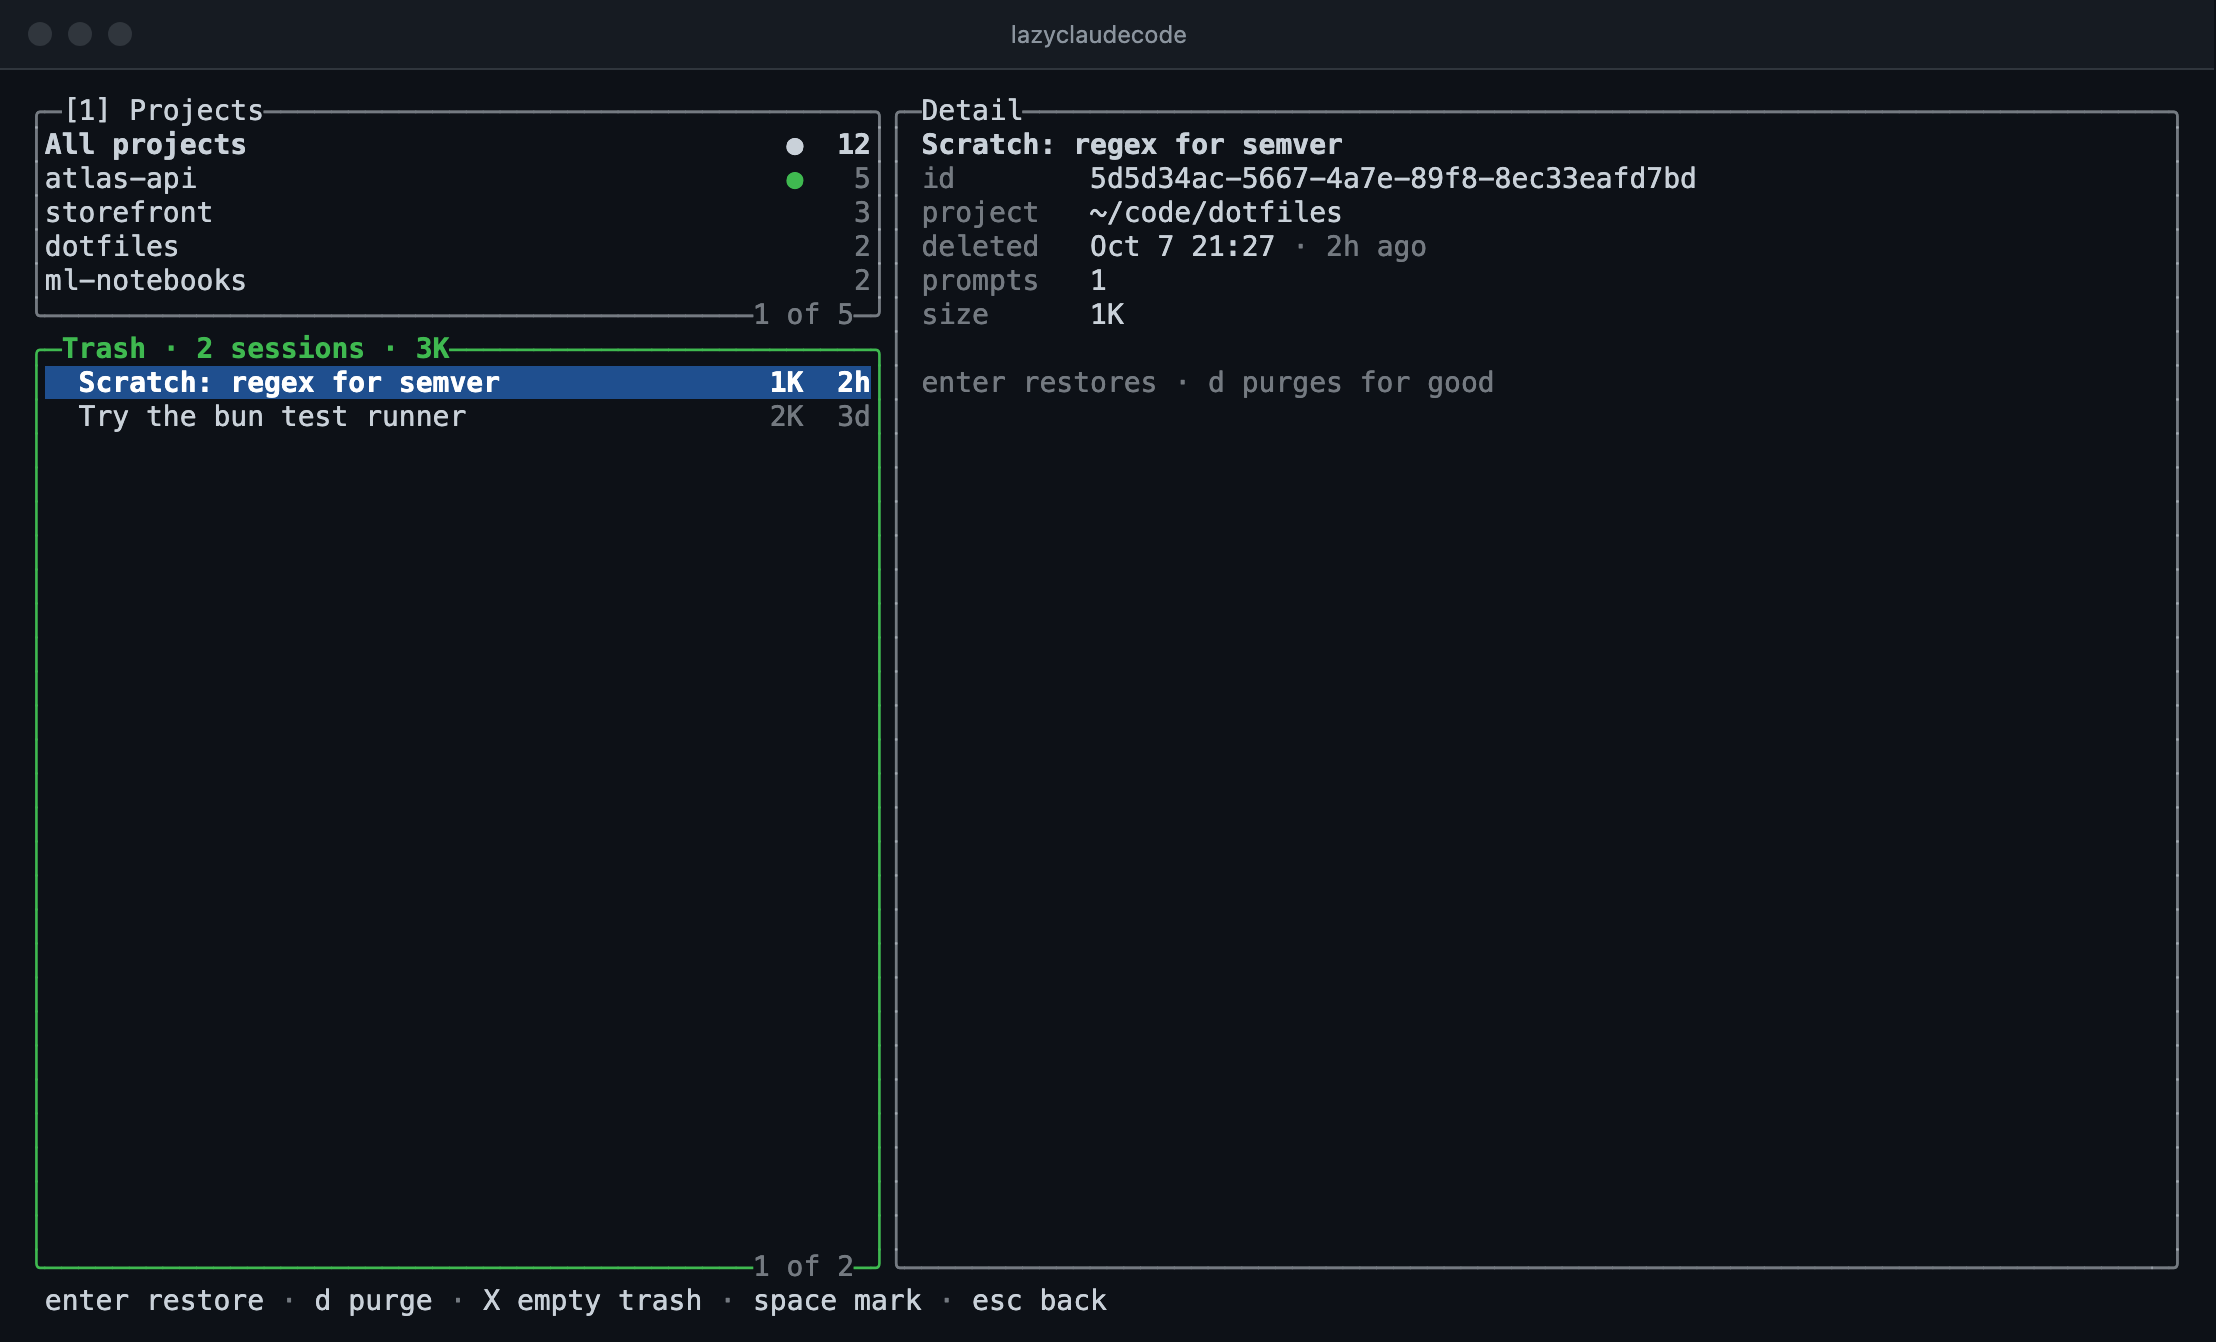Click the enter restore hint in footer

click(154, 1301)
